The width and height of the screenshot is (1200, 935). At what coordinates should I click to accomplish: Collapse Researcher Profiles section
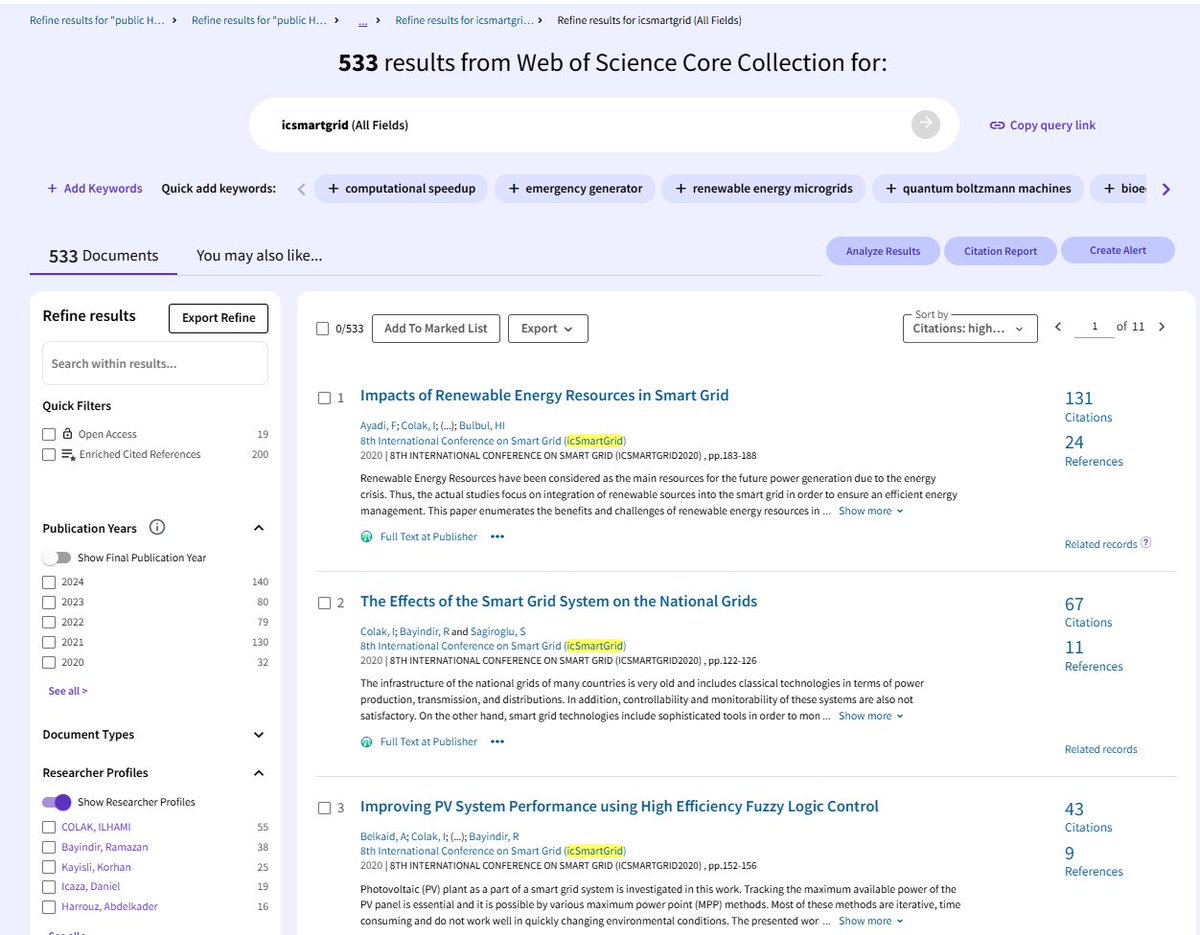tap(259, 773)
